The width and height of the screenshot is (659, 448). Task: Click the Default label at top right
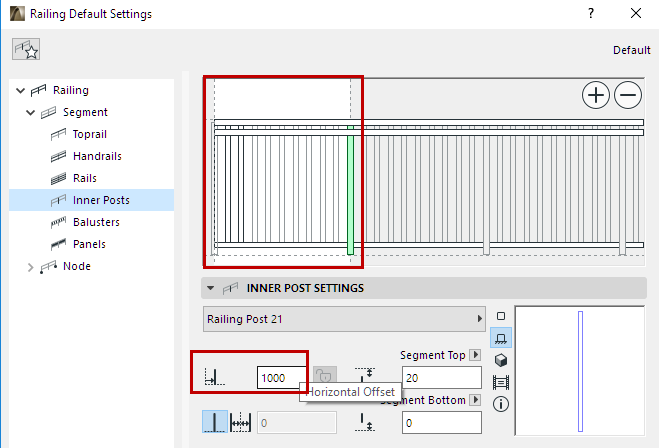632,50
